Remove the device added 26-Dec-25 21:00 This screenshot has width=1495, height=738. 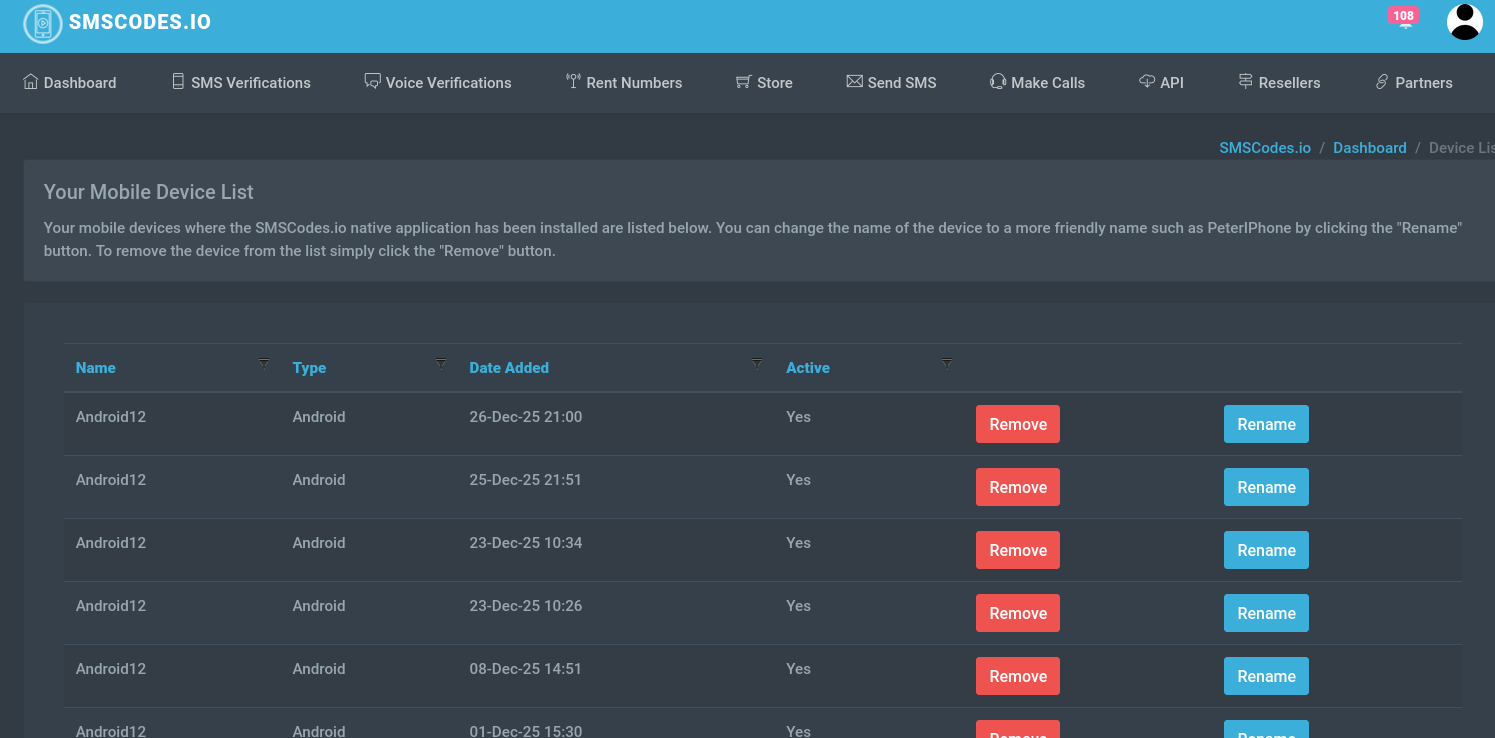(x=1018, y=424)
